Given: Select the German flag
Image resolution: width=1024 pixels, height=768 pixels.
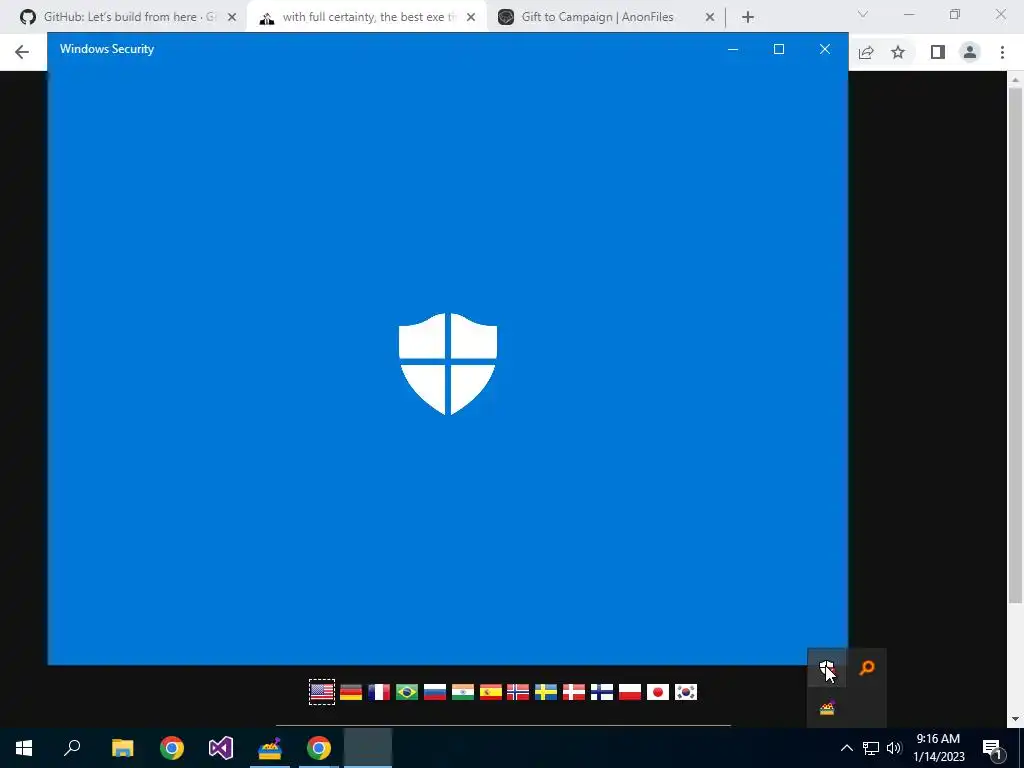Looking at the screenshot, I should [x=351, y=692].
